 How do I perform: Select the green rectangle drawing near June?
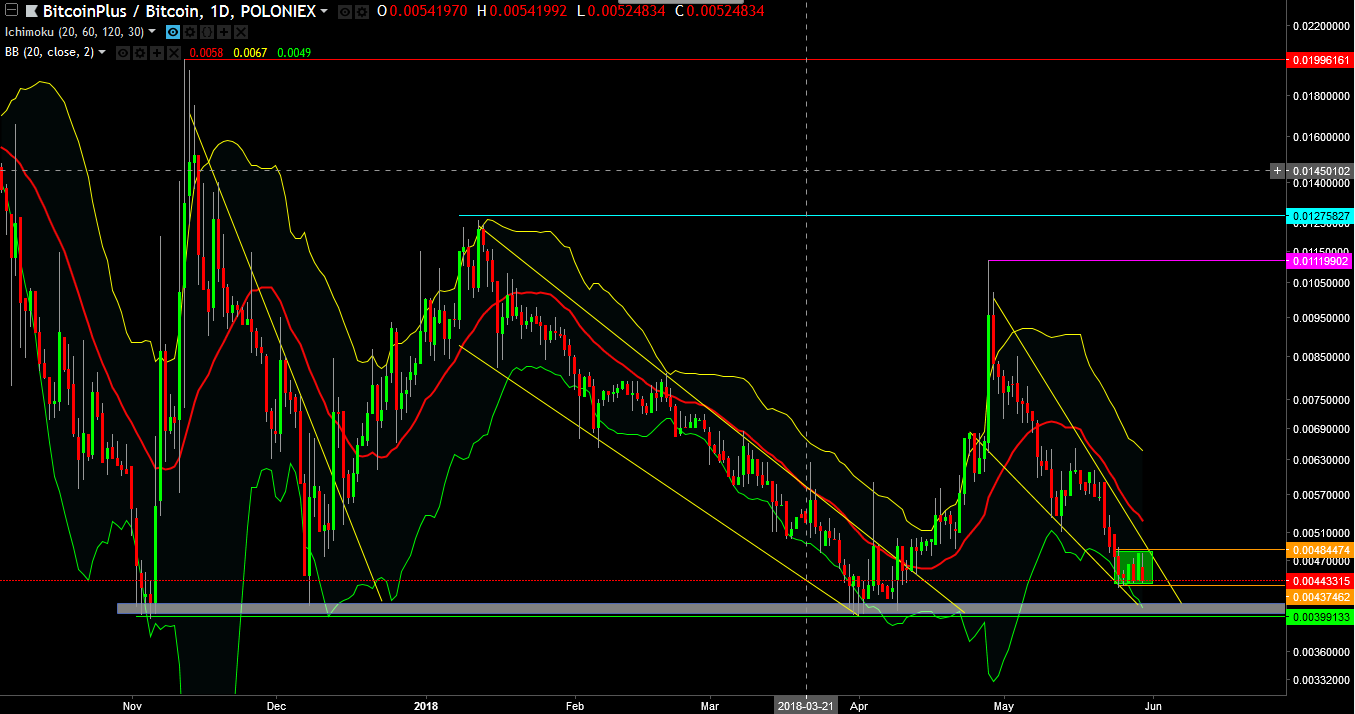(1135, 567)
